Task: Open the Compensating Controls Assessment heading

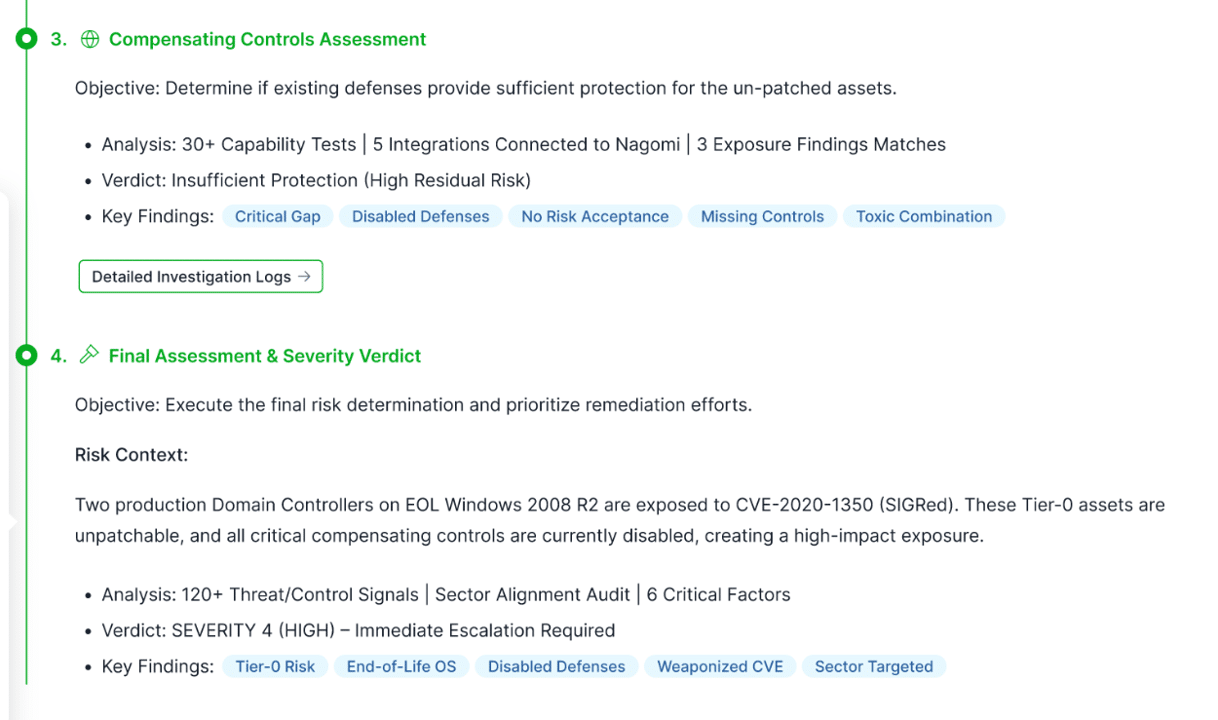Action: click(x=267, y=39)
